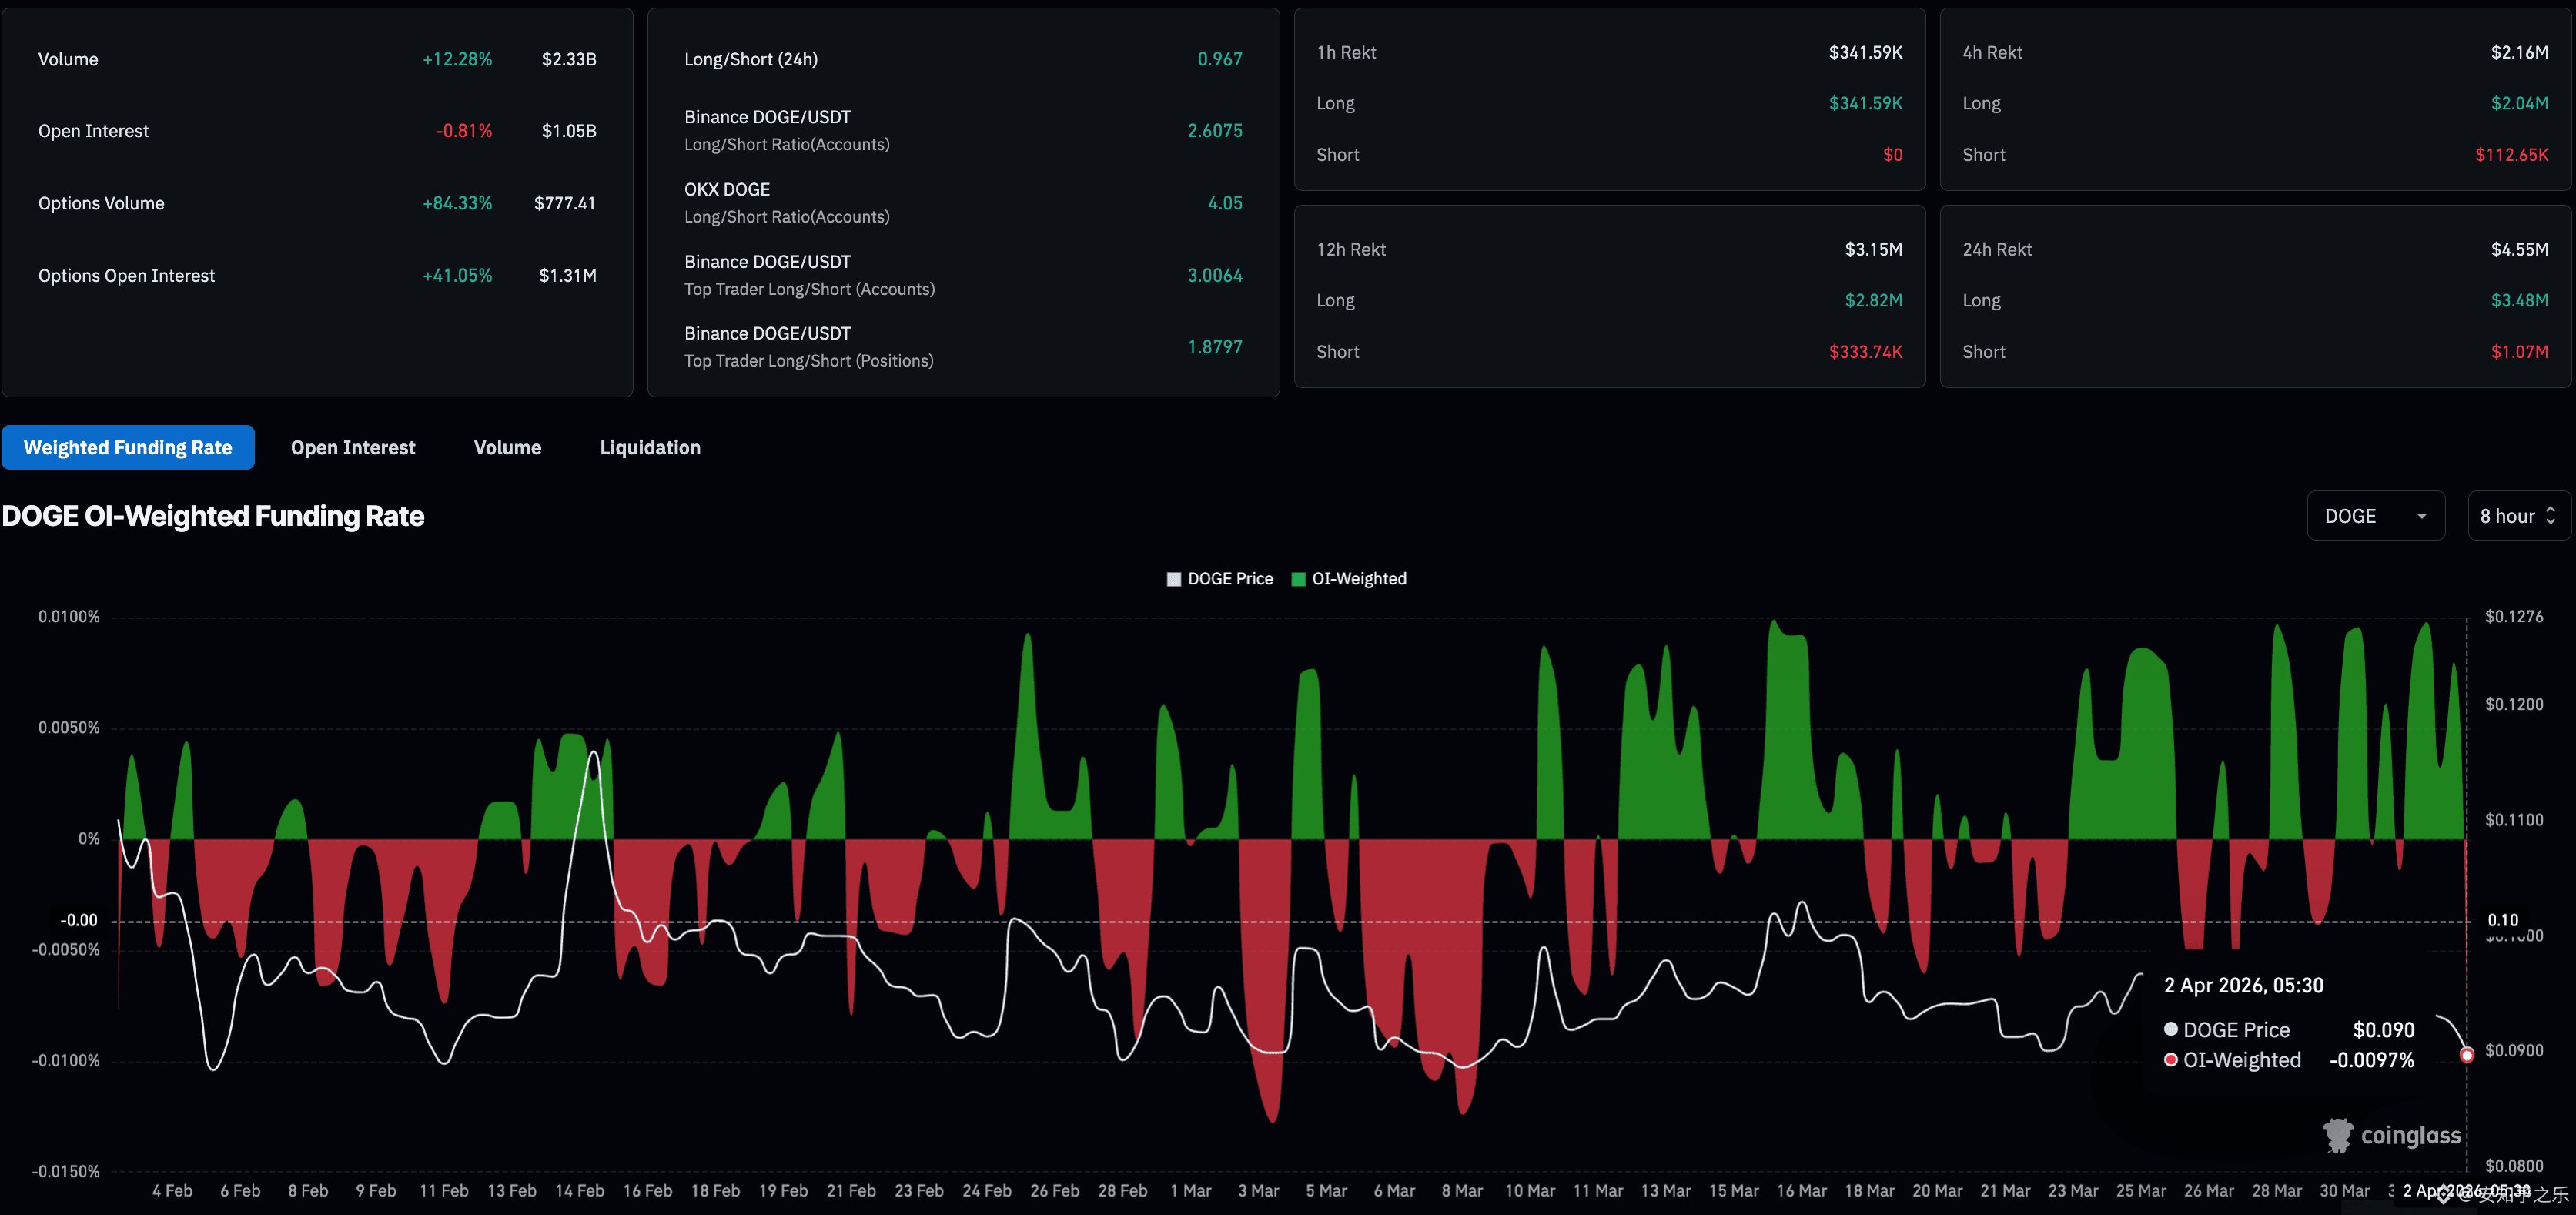Toggle the OI-Weighted series label
This screenshot has width=2576, height=1215.
[1359, 579]
